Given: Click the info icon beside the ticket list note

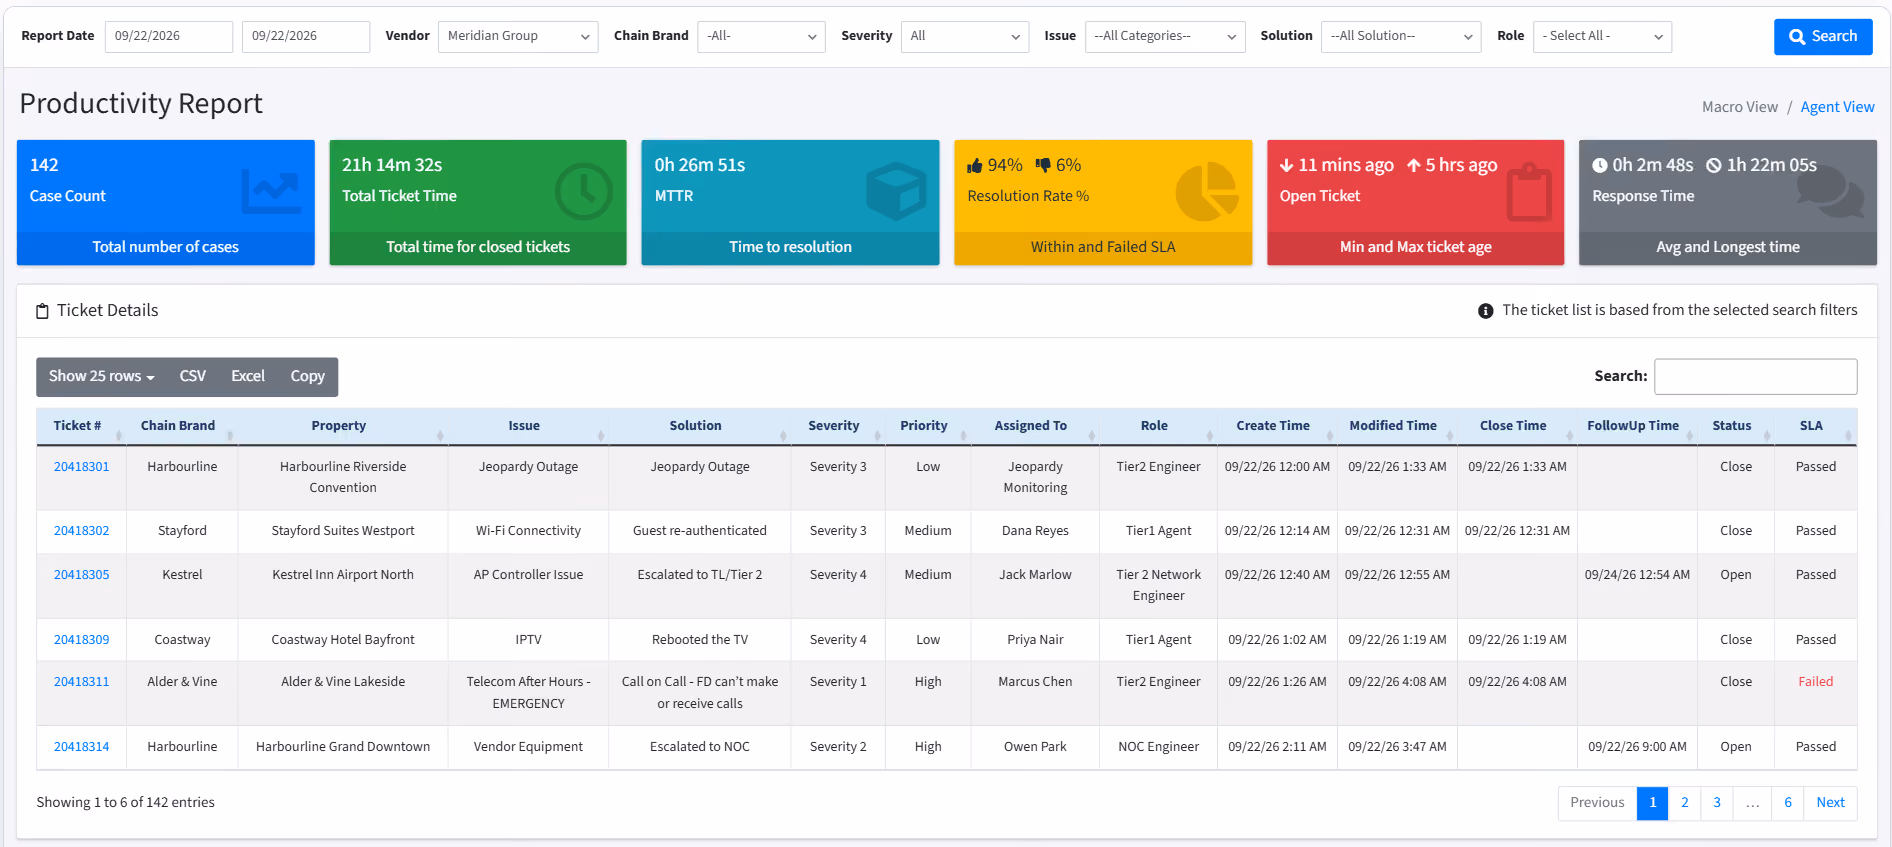Looking at the screenshot, I should (x=1486, y=311).
